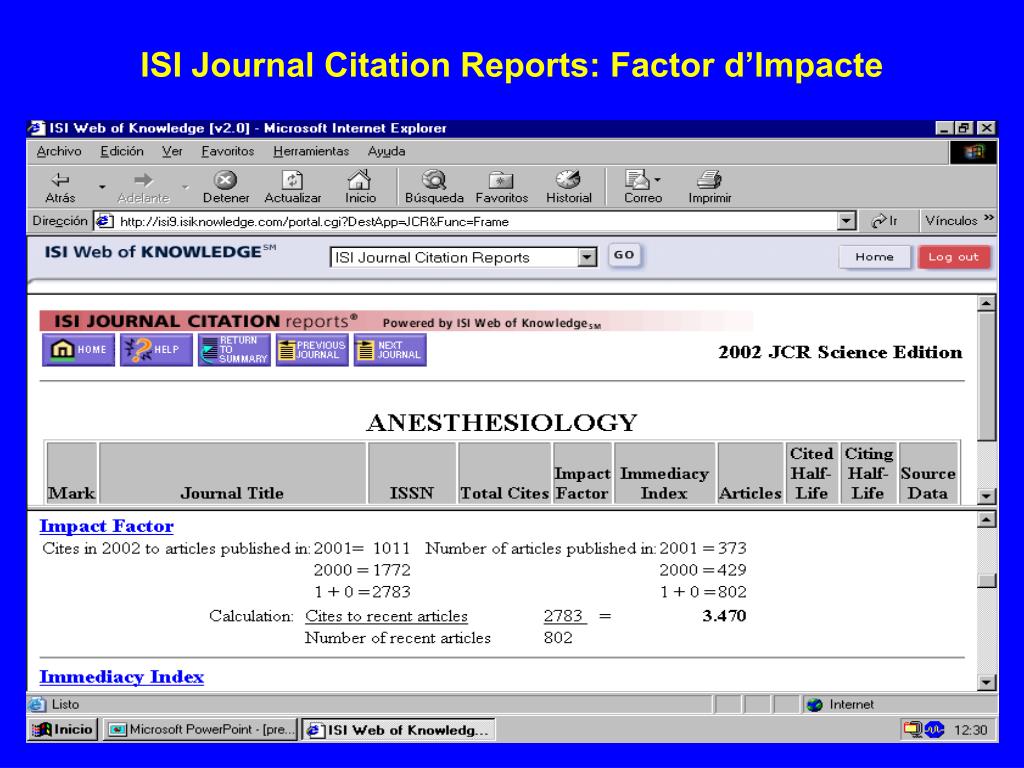1024x768 pixels.
Task: Expand the Adelante history dropdown arrow
Action: (x=185, y=187)
